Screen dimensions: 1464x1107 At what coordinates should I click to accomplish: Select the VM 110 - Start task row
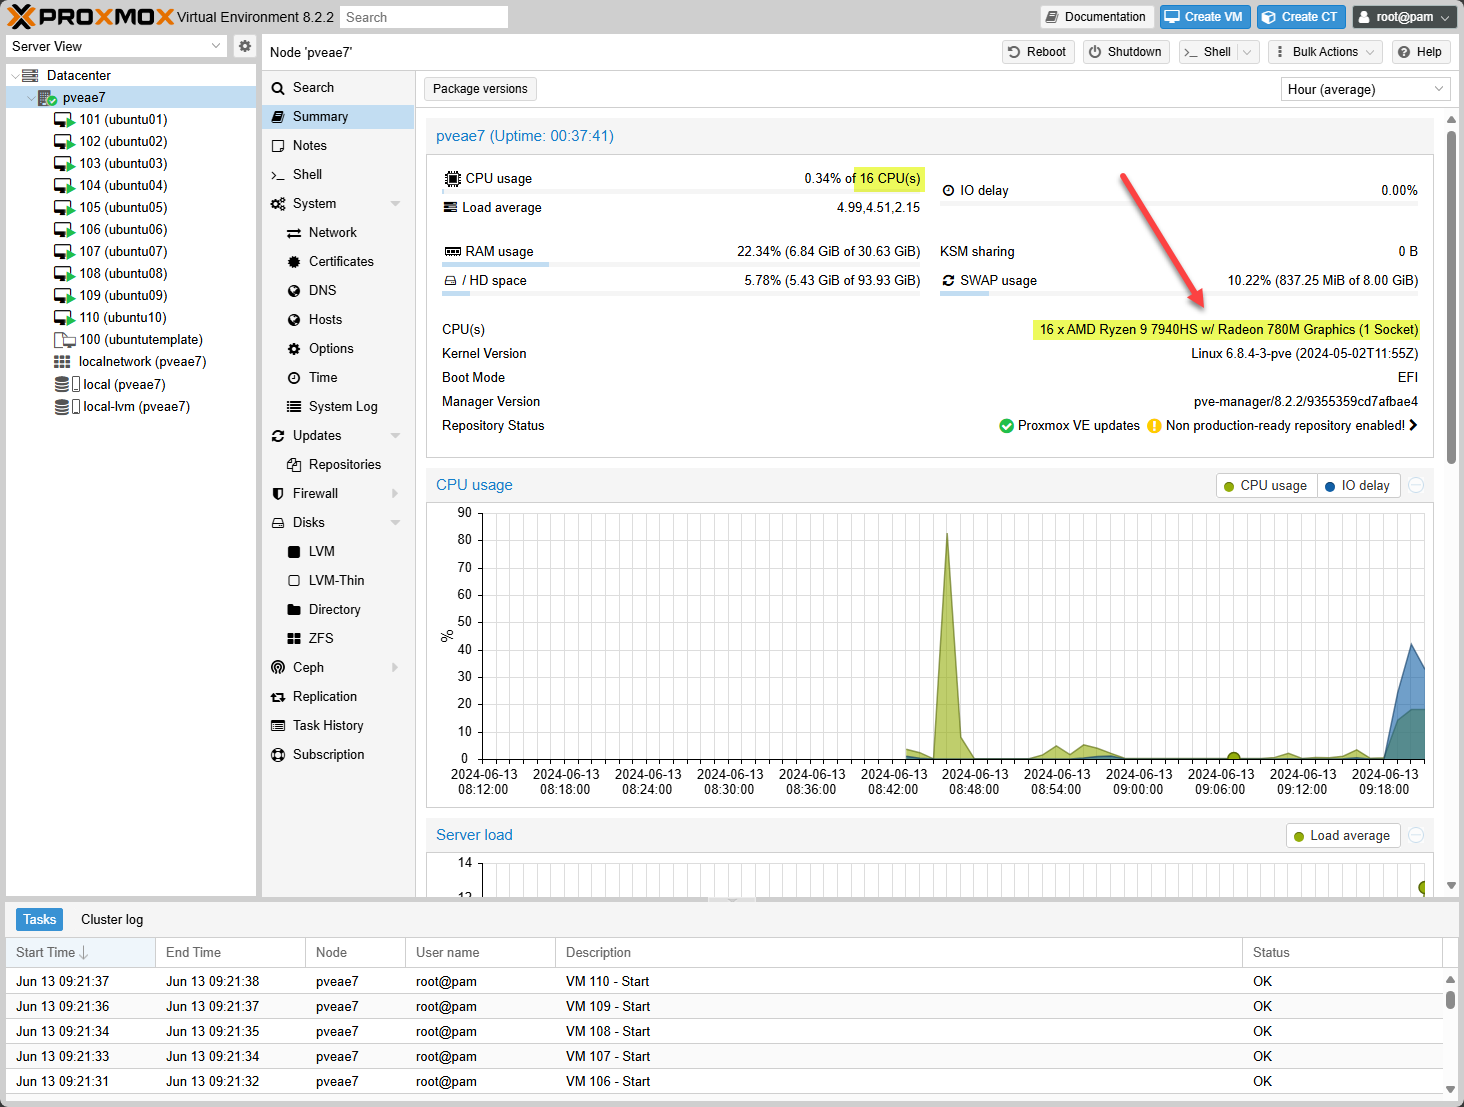[724, 982]
